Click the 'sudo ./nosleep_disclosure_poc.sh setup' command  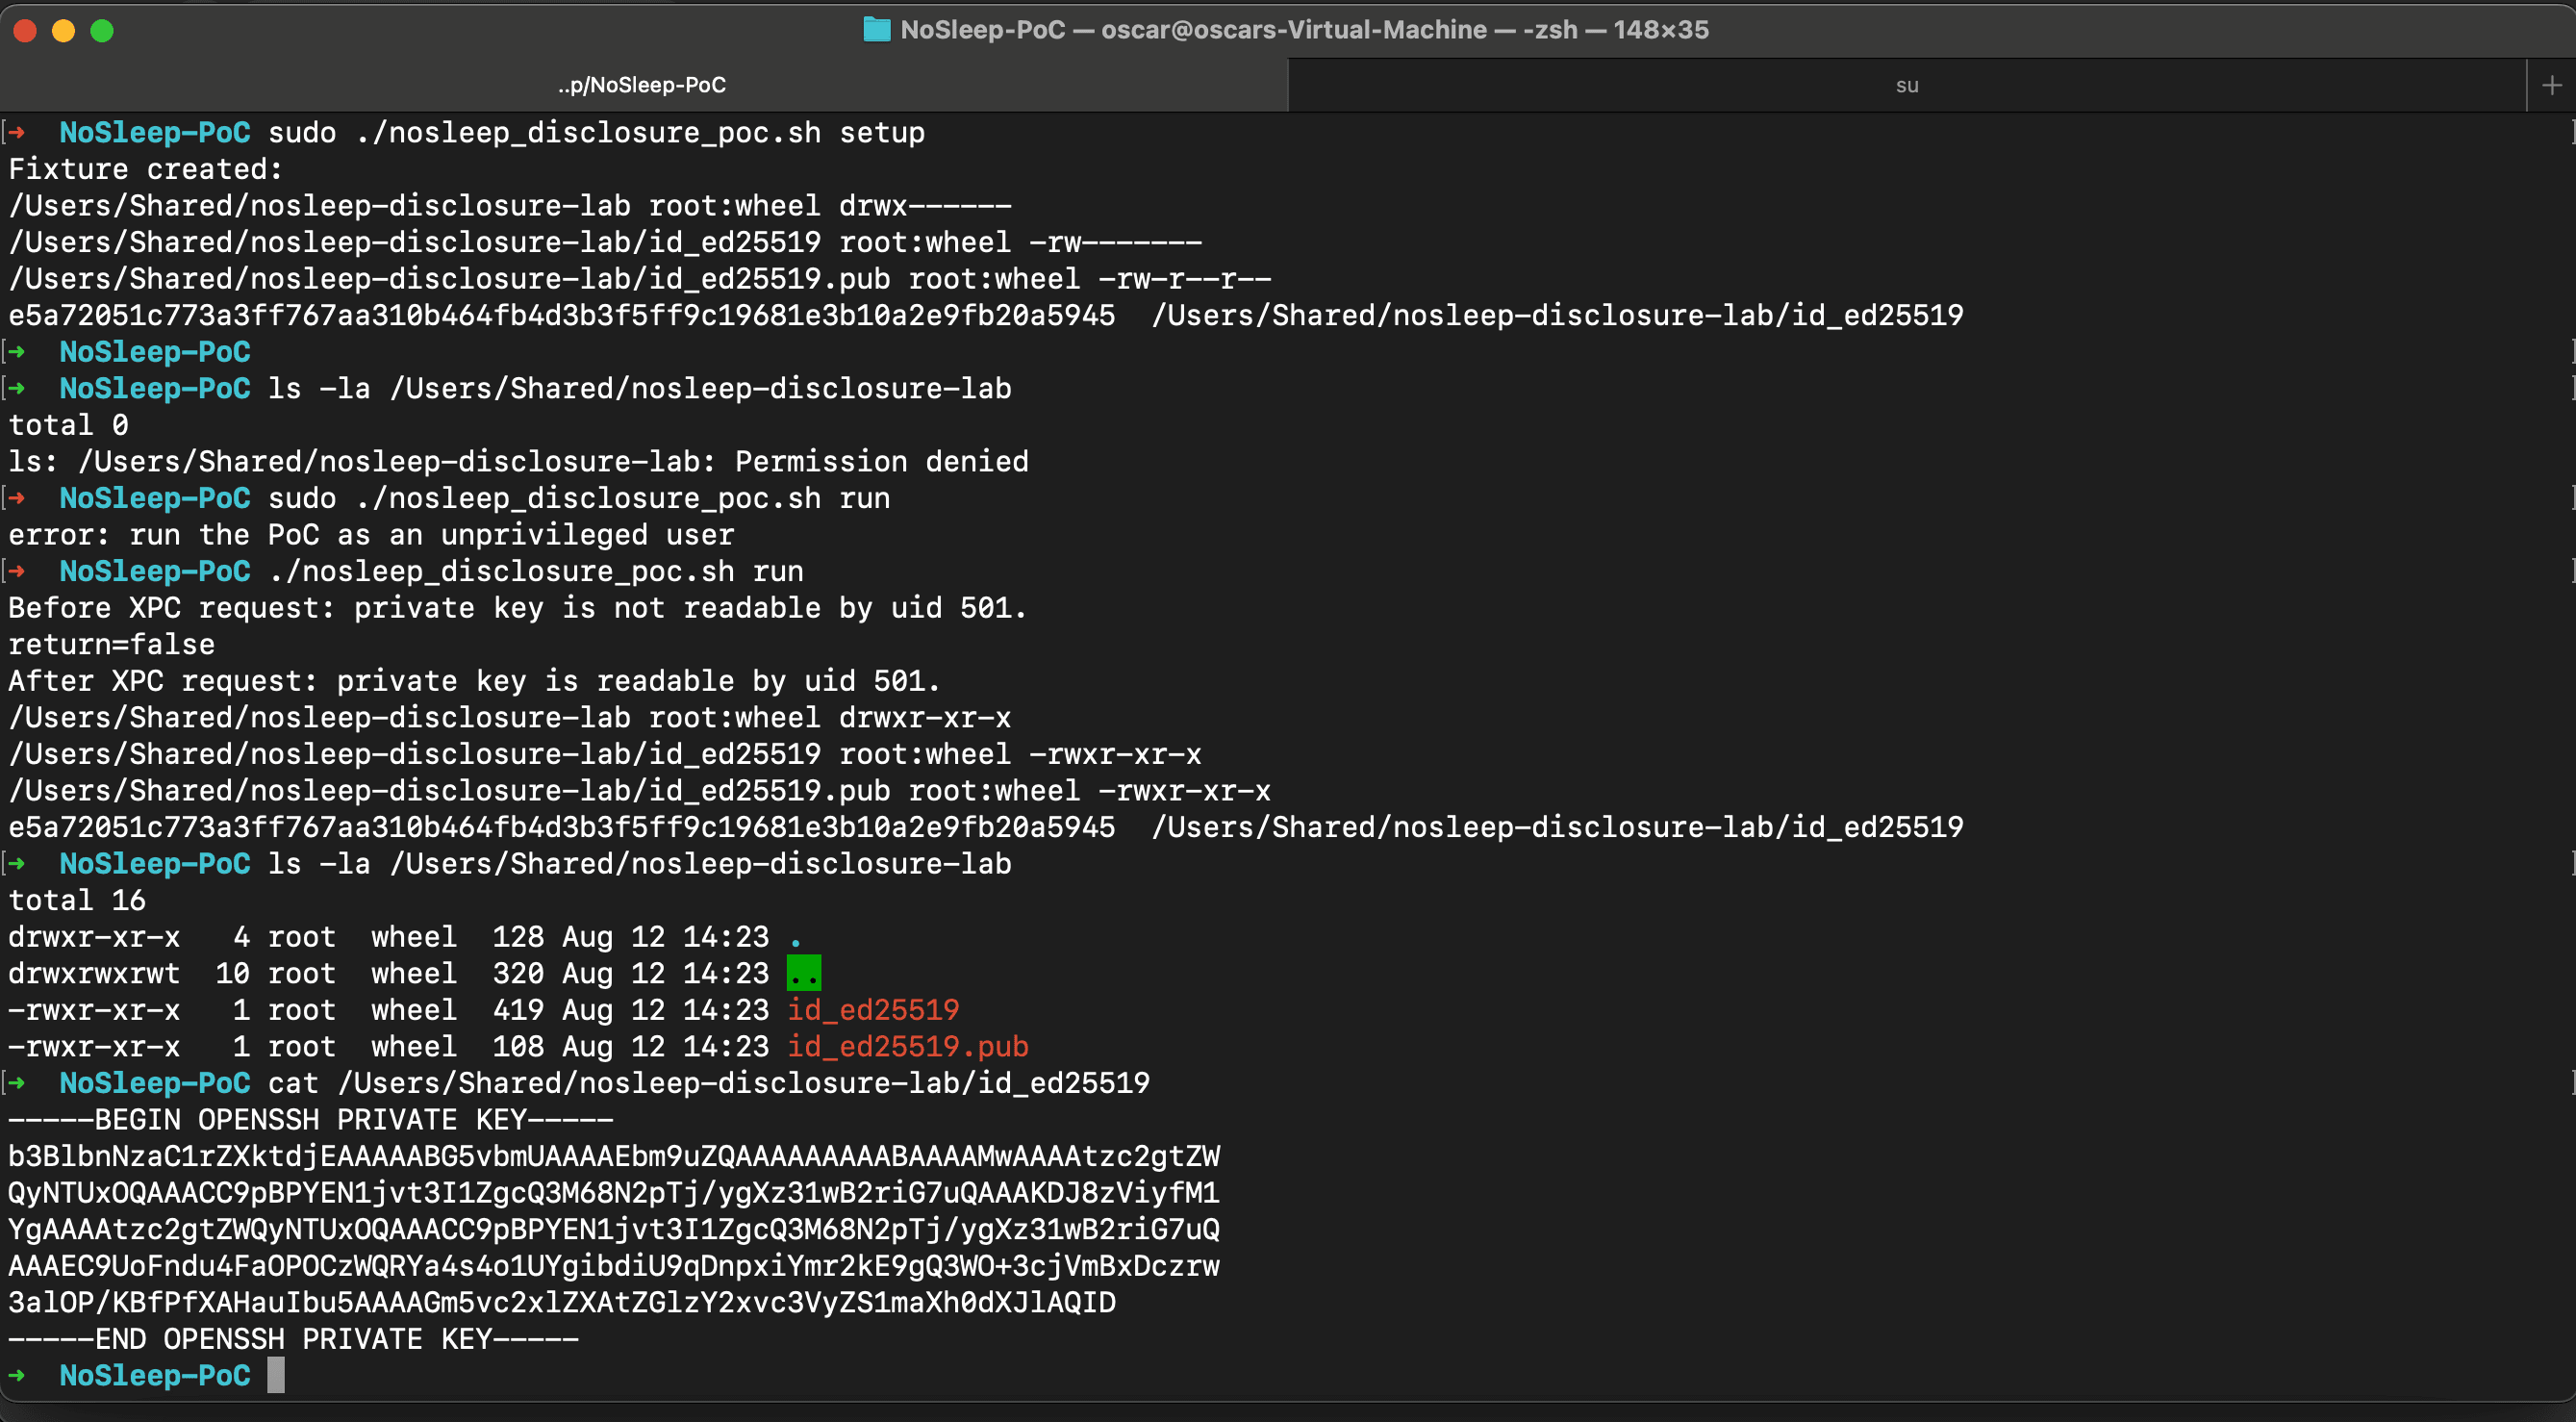(596, 132)
